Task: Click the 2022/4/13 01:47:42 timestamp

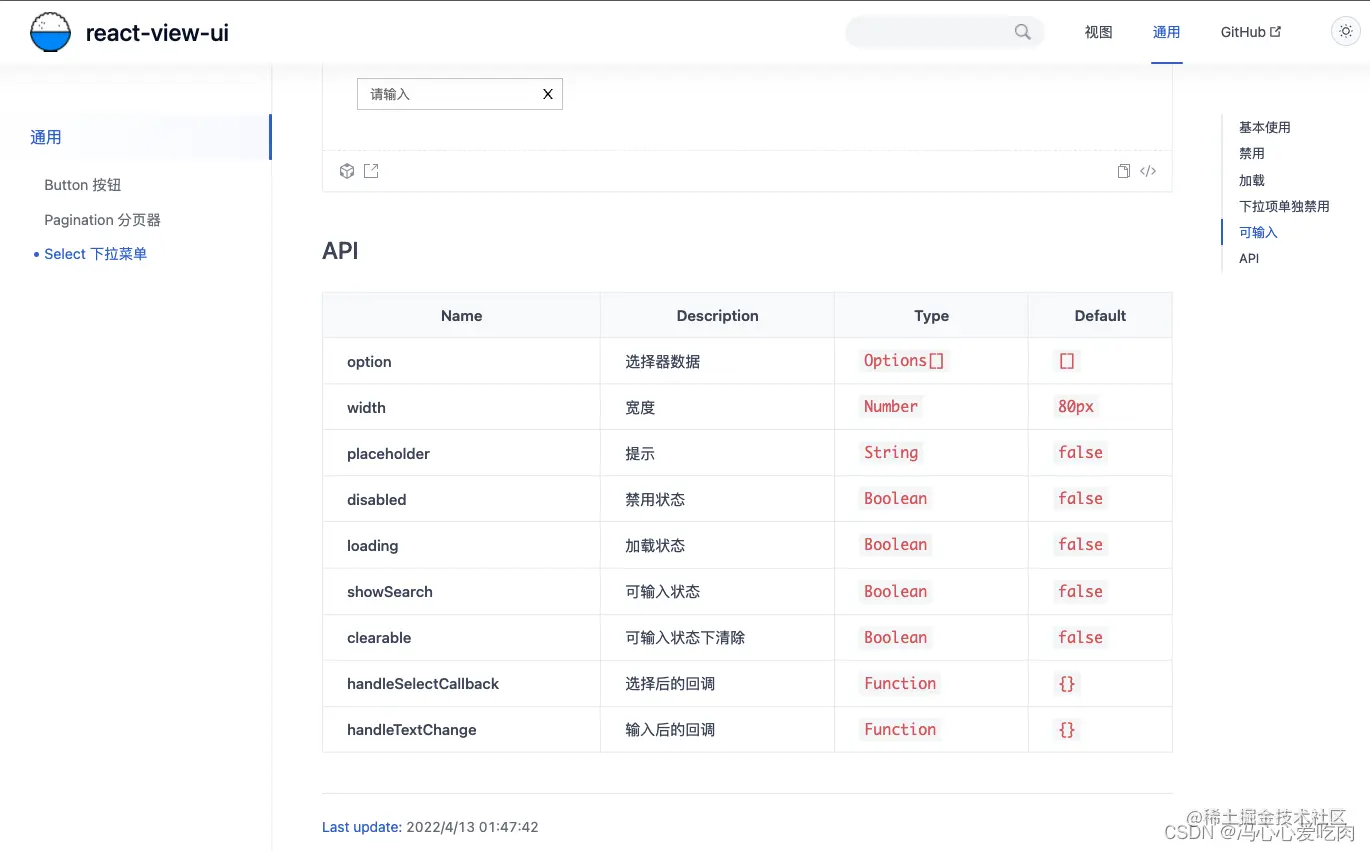Action: (x=472, y=827)
